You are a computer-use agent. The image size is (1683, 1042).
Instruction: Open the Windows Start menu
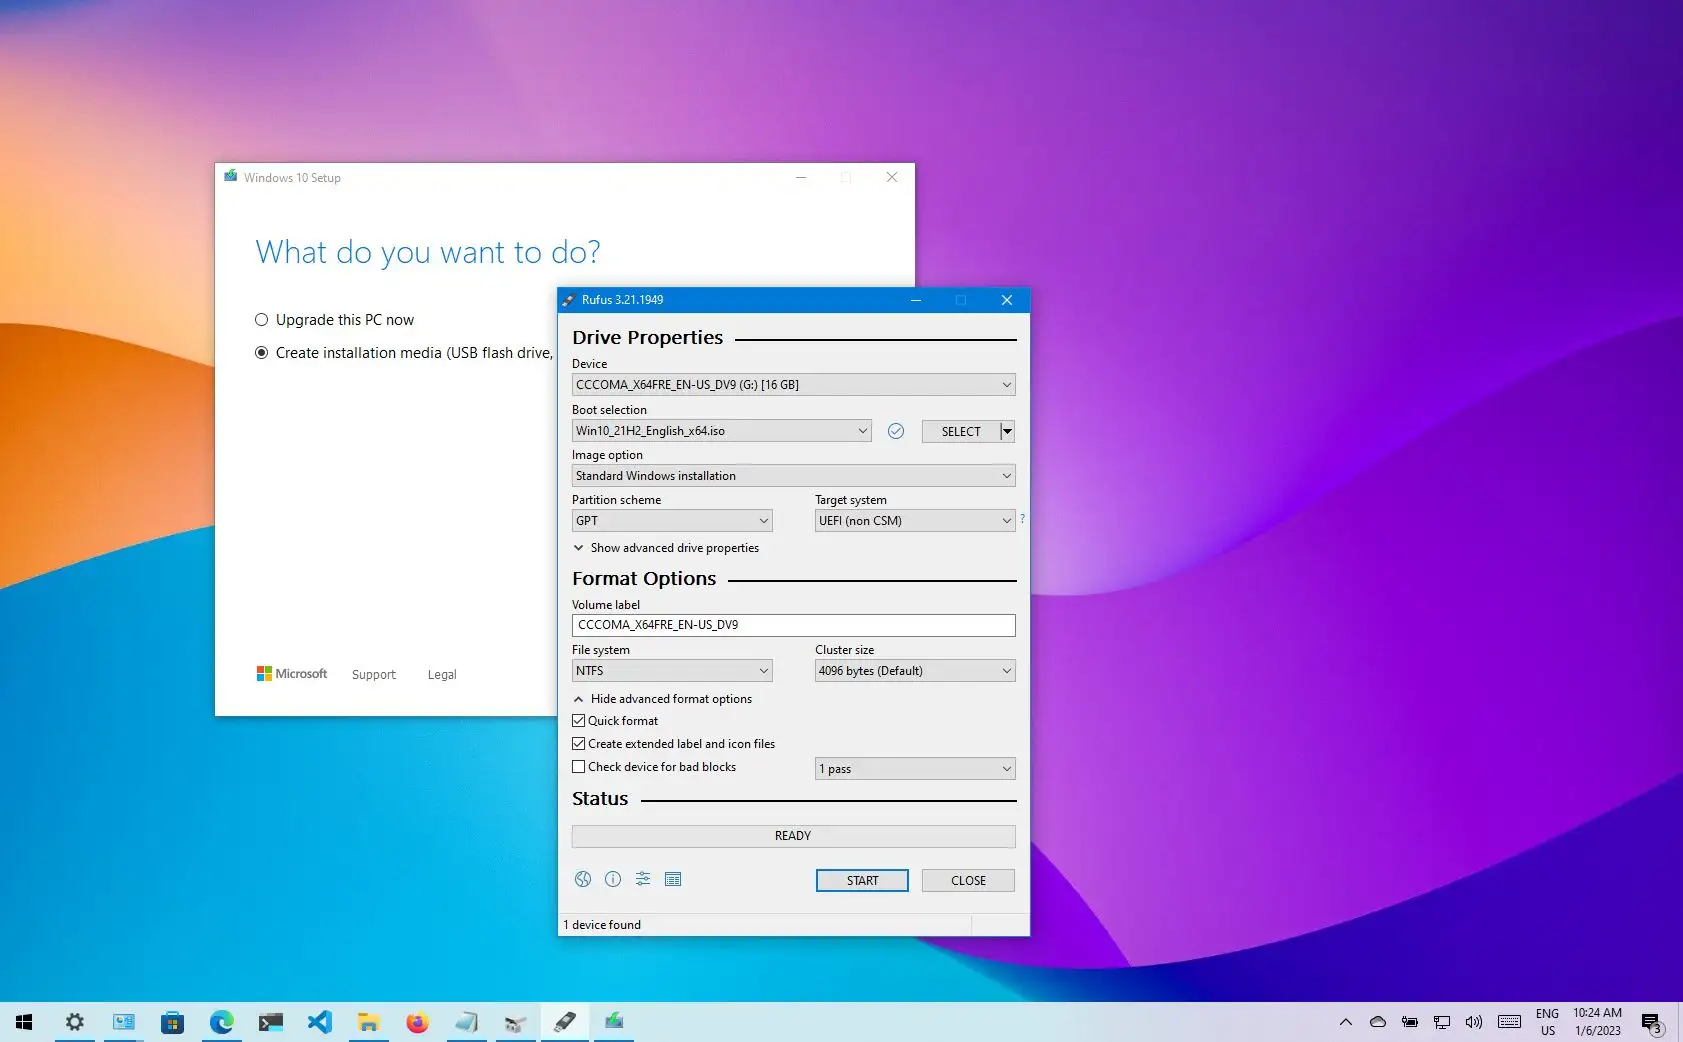point(23,1022)
